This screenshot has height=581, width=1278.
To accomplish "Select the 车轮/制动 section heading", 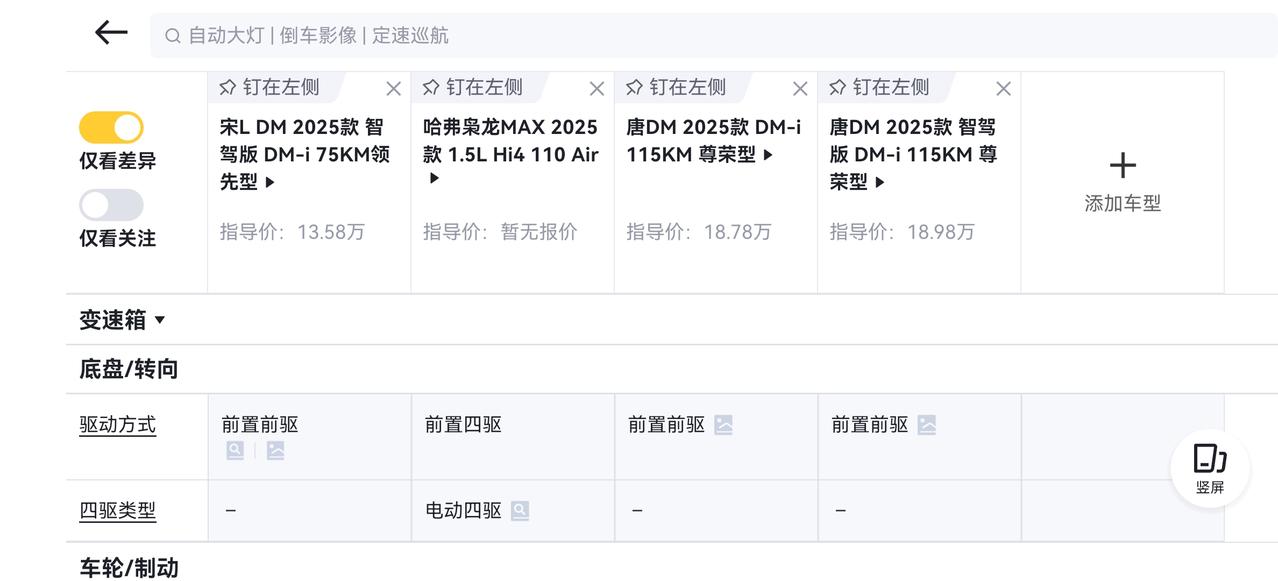I will click(x=129, y=568).
